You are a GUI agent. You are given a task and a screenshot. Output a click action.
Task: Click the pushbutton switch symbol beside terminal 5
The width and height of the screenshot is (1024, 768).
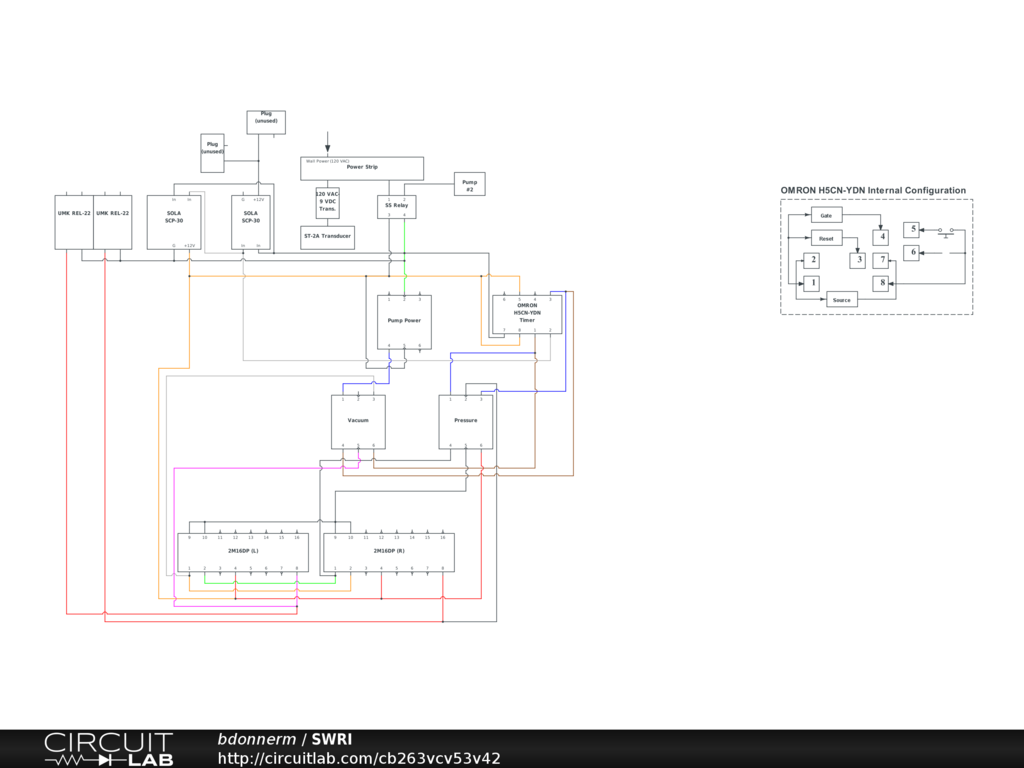click(946, 231)
